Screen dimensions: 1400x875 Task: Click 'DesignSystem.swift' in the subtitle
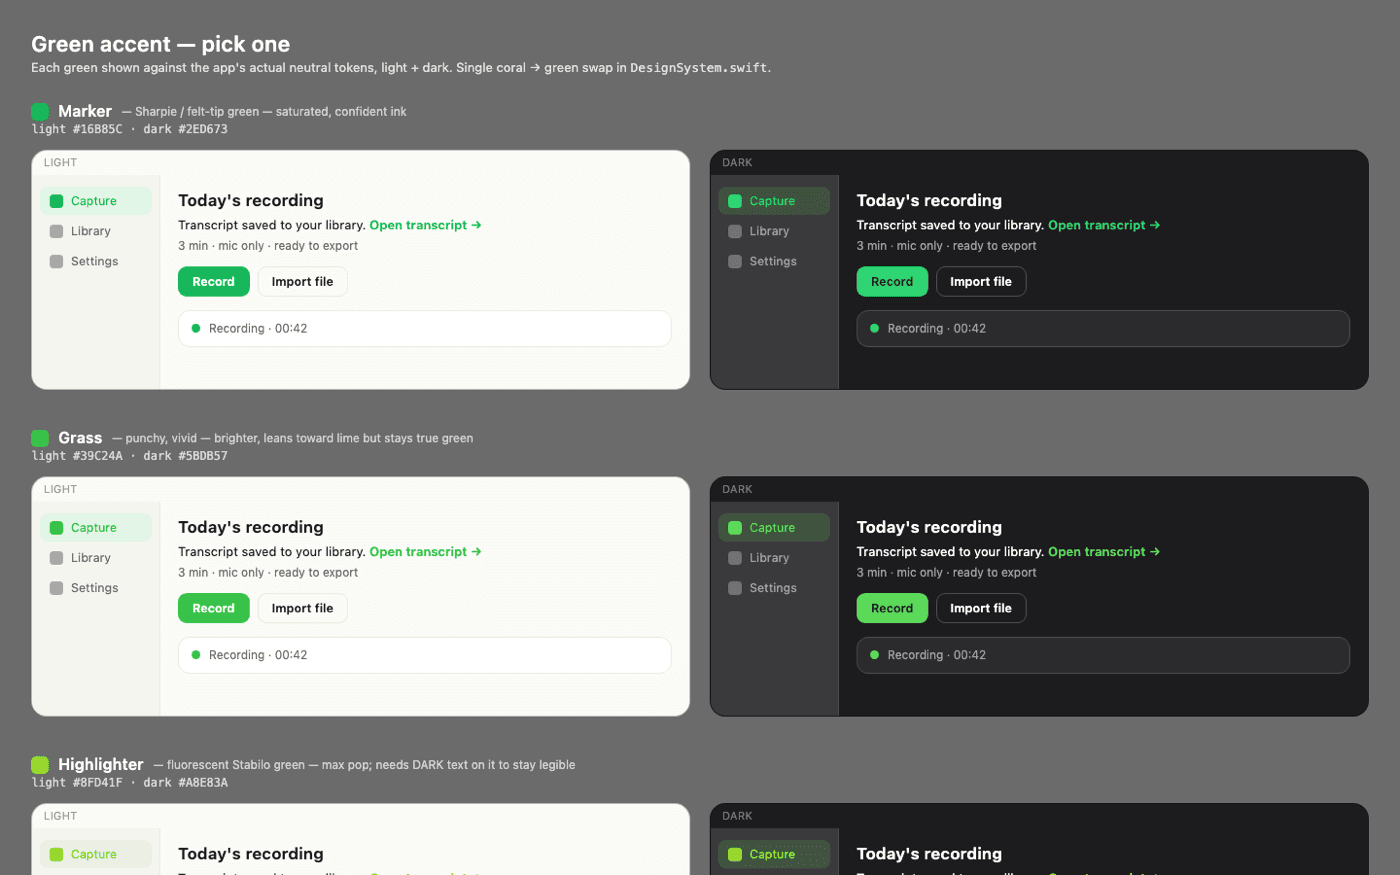pos(698,68)
